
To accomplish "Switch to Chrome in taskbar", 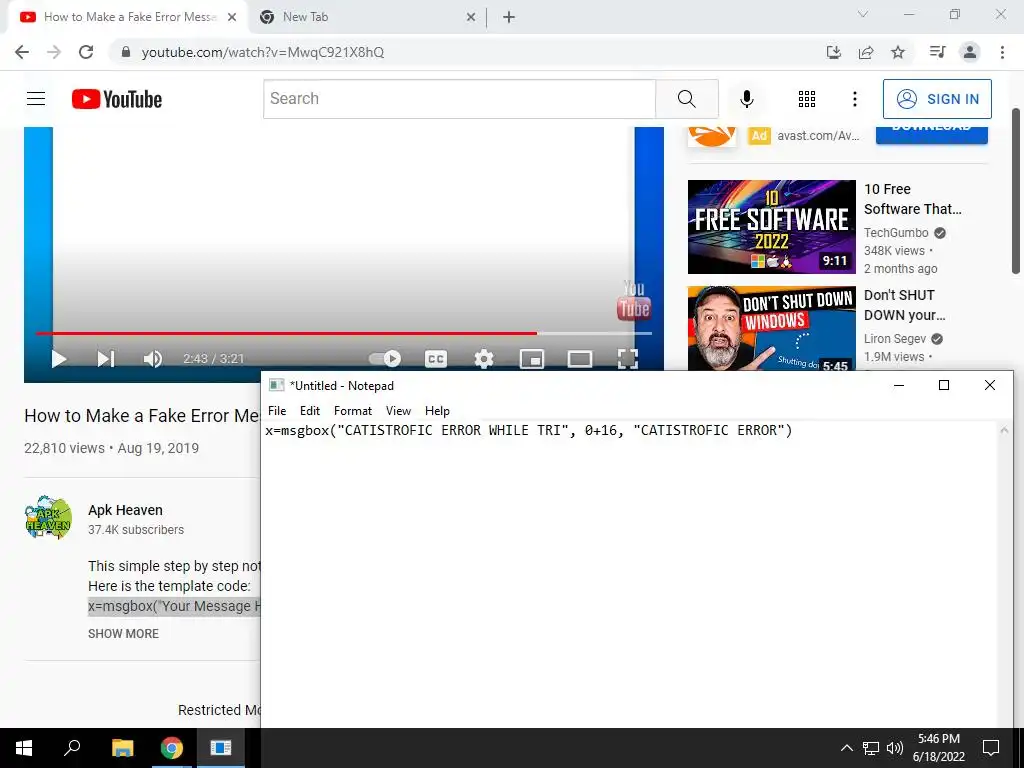I will coord(172,748).
